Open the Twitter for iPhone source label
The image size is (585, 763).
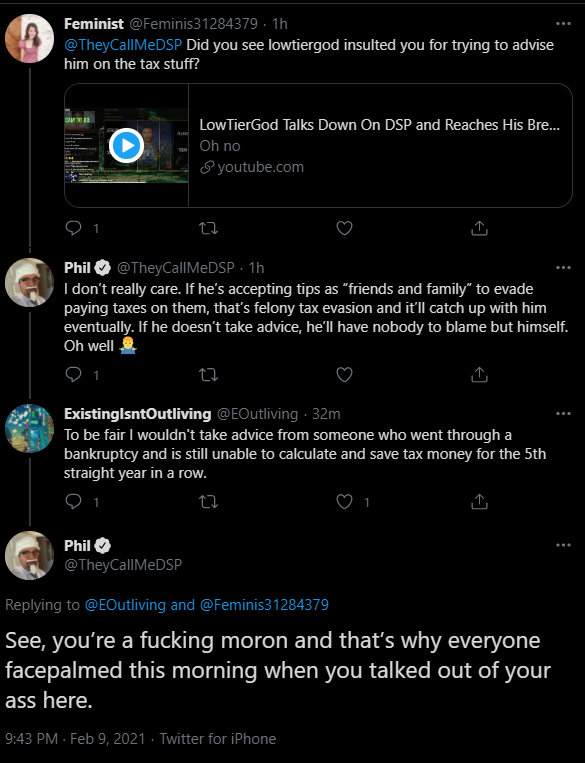218,739
